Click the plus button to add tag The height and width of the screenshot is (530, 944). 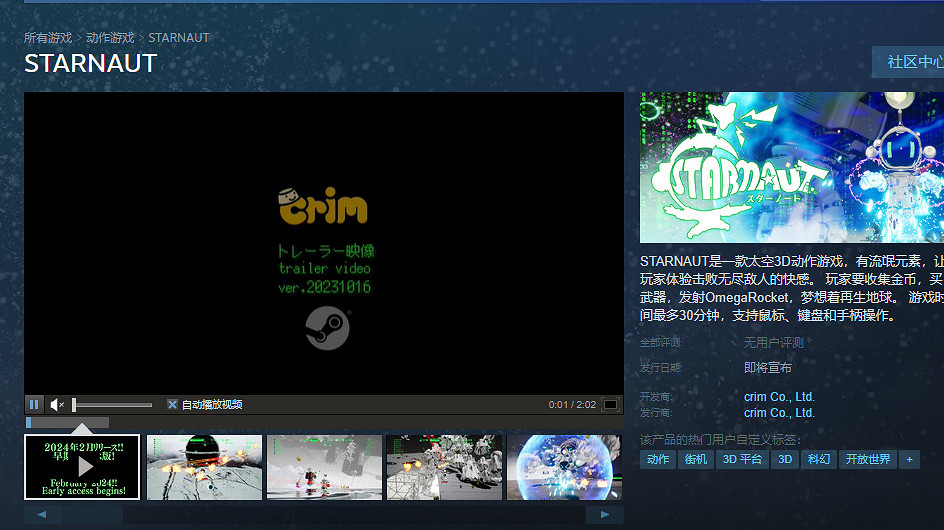coord(909,459)
